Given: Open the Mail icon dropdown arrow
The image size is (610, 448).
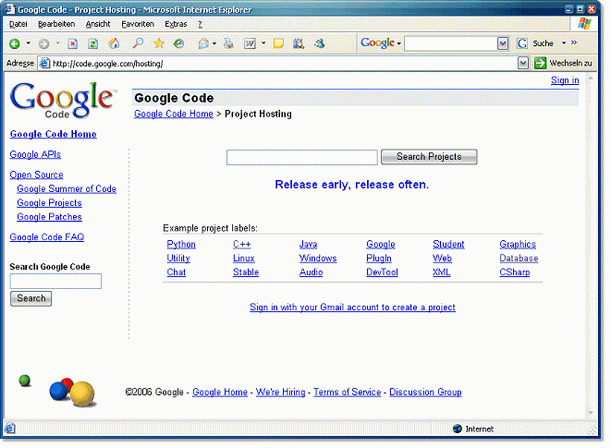Looking at the screenshot, I should pos(214,43).
